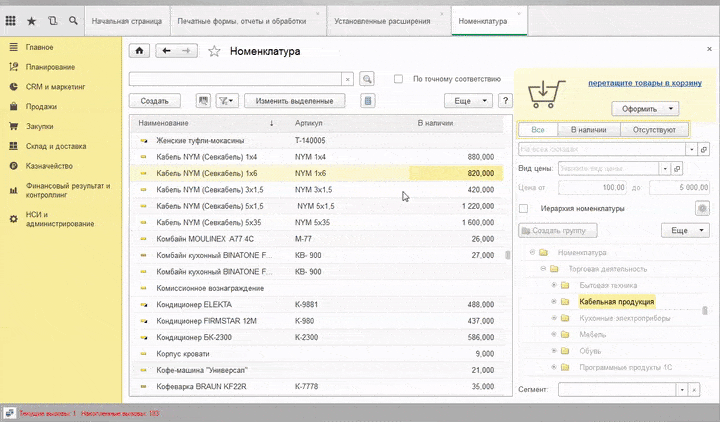Clear the Сегмент field
Image resolution: width=720 pixels, height=422 pixels.
(694, 390)
